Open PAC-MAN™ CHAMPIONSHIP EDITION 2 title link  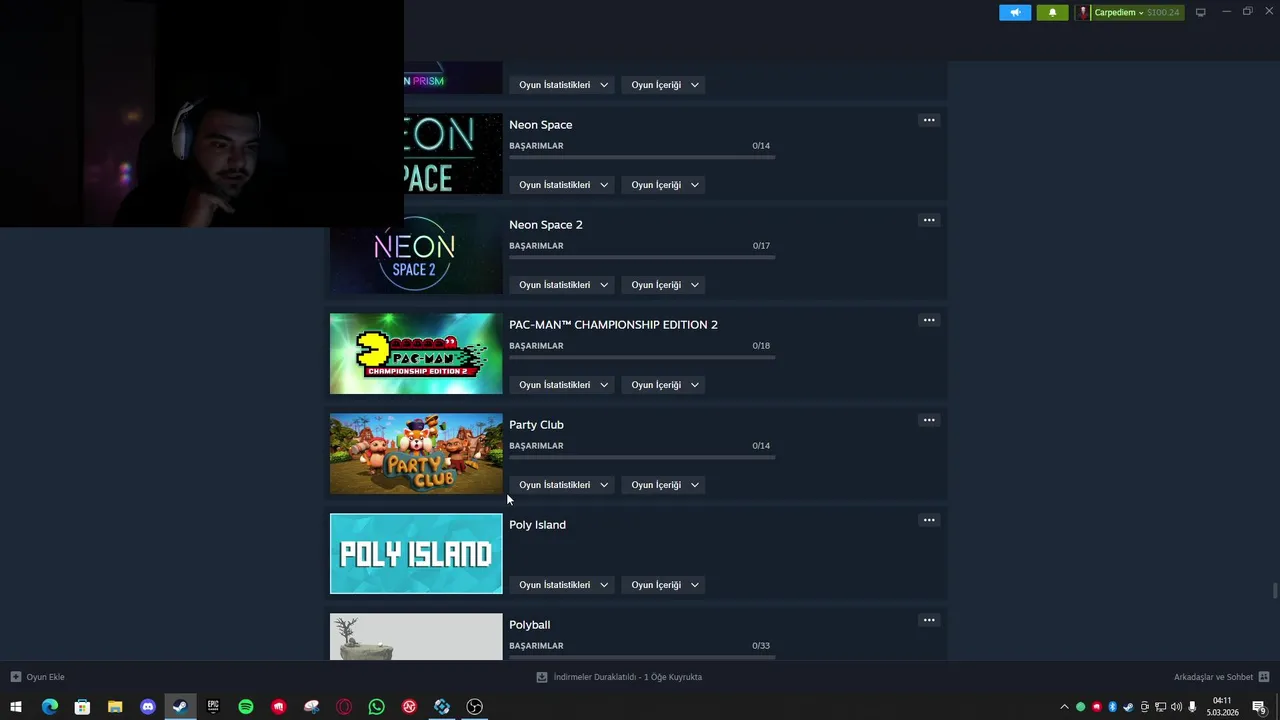coord(613,325)
